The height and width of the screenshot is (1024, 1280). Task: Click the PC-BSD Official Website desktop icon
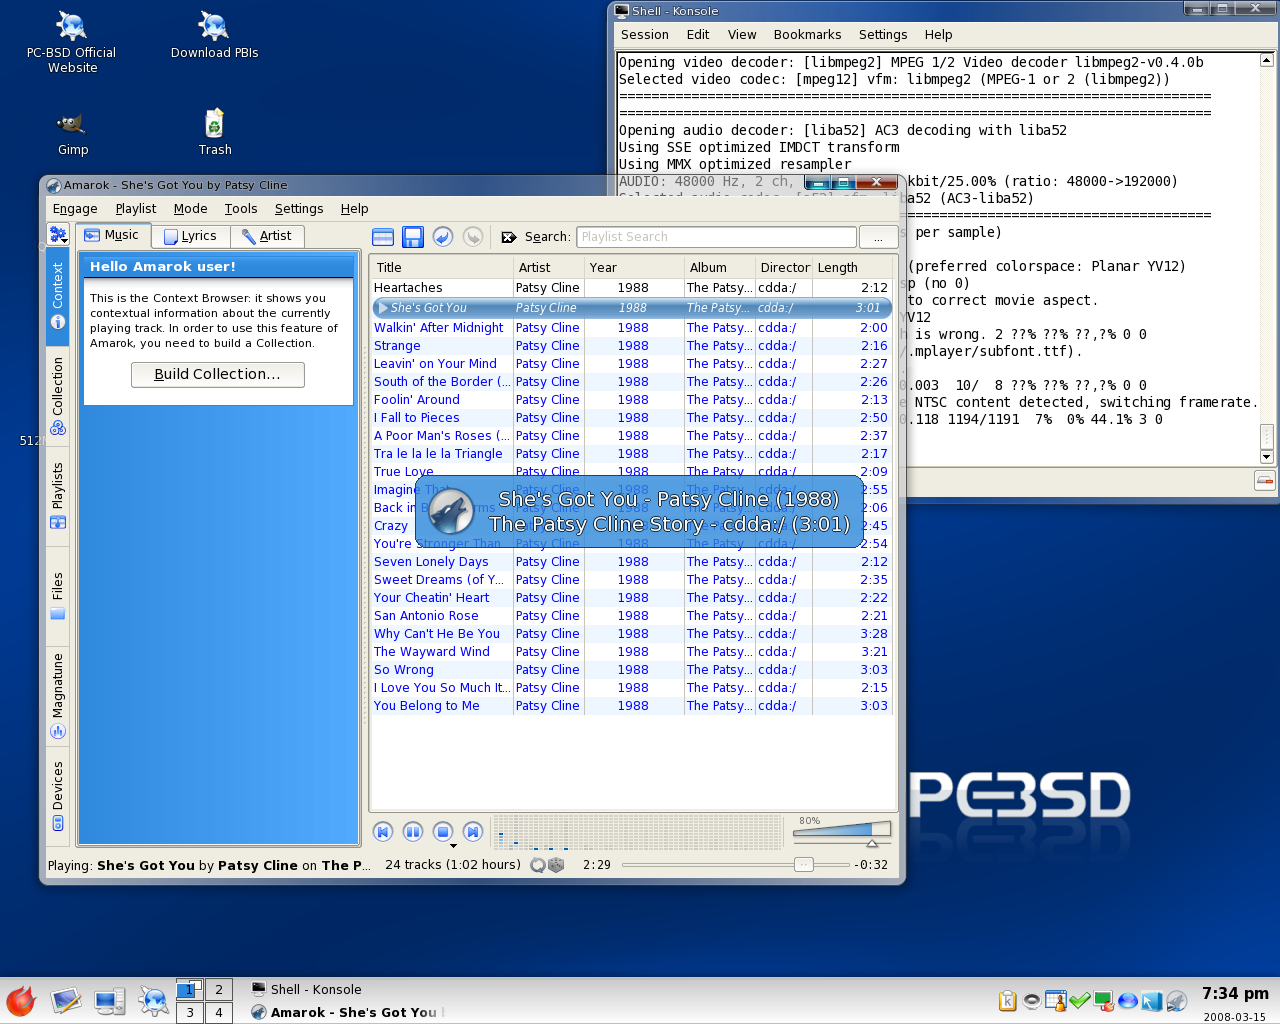click(x=72, y=42)
